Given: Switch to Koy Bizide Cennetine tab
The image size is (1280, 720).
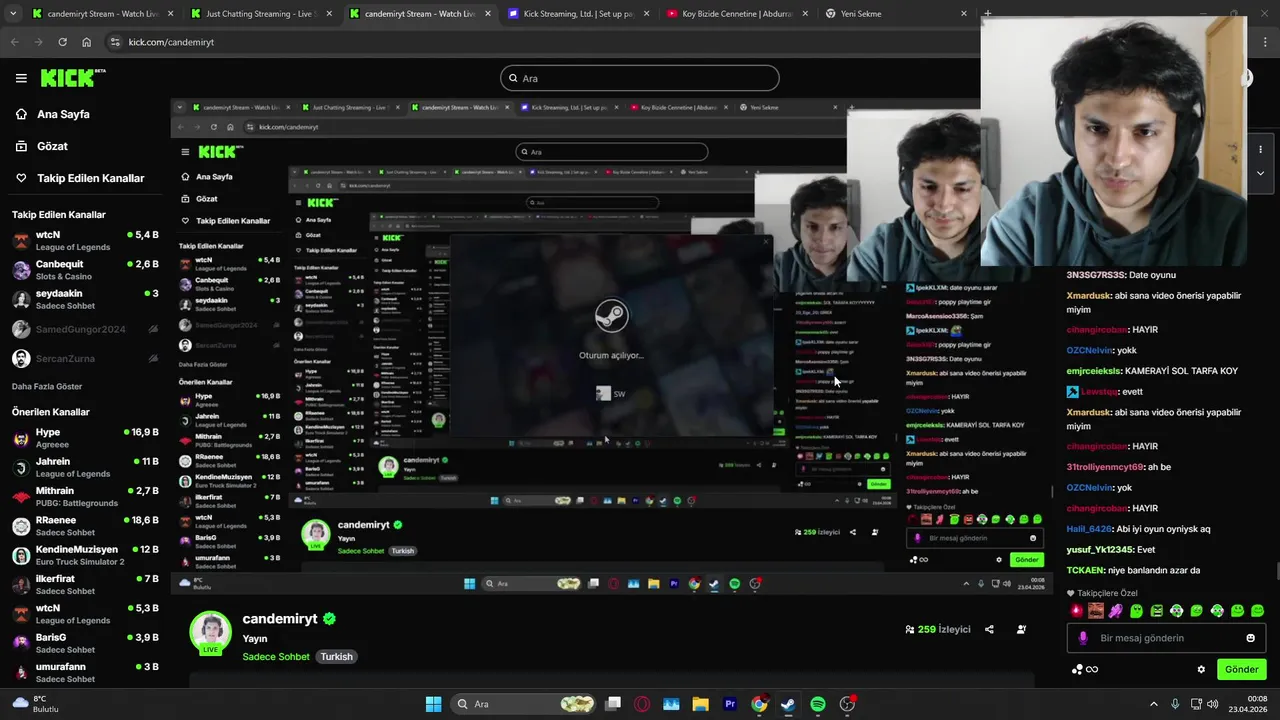Looking at the screenshot, I should point(738,14).
